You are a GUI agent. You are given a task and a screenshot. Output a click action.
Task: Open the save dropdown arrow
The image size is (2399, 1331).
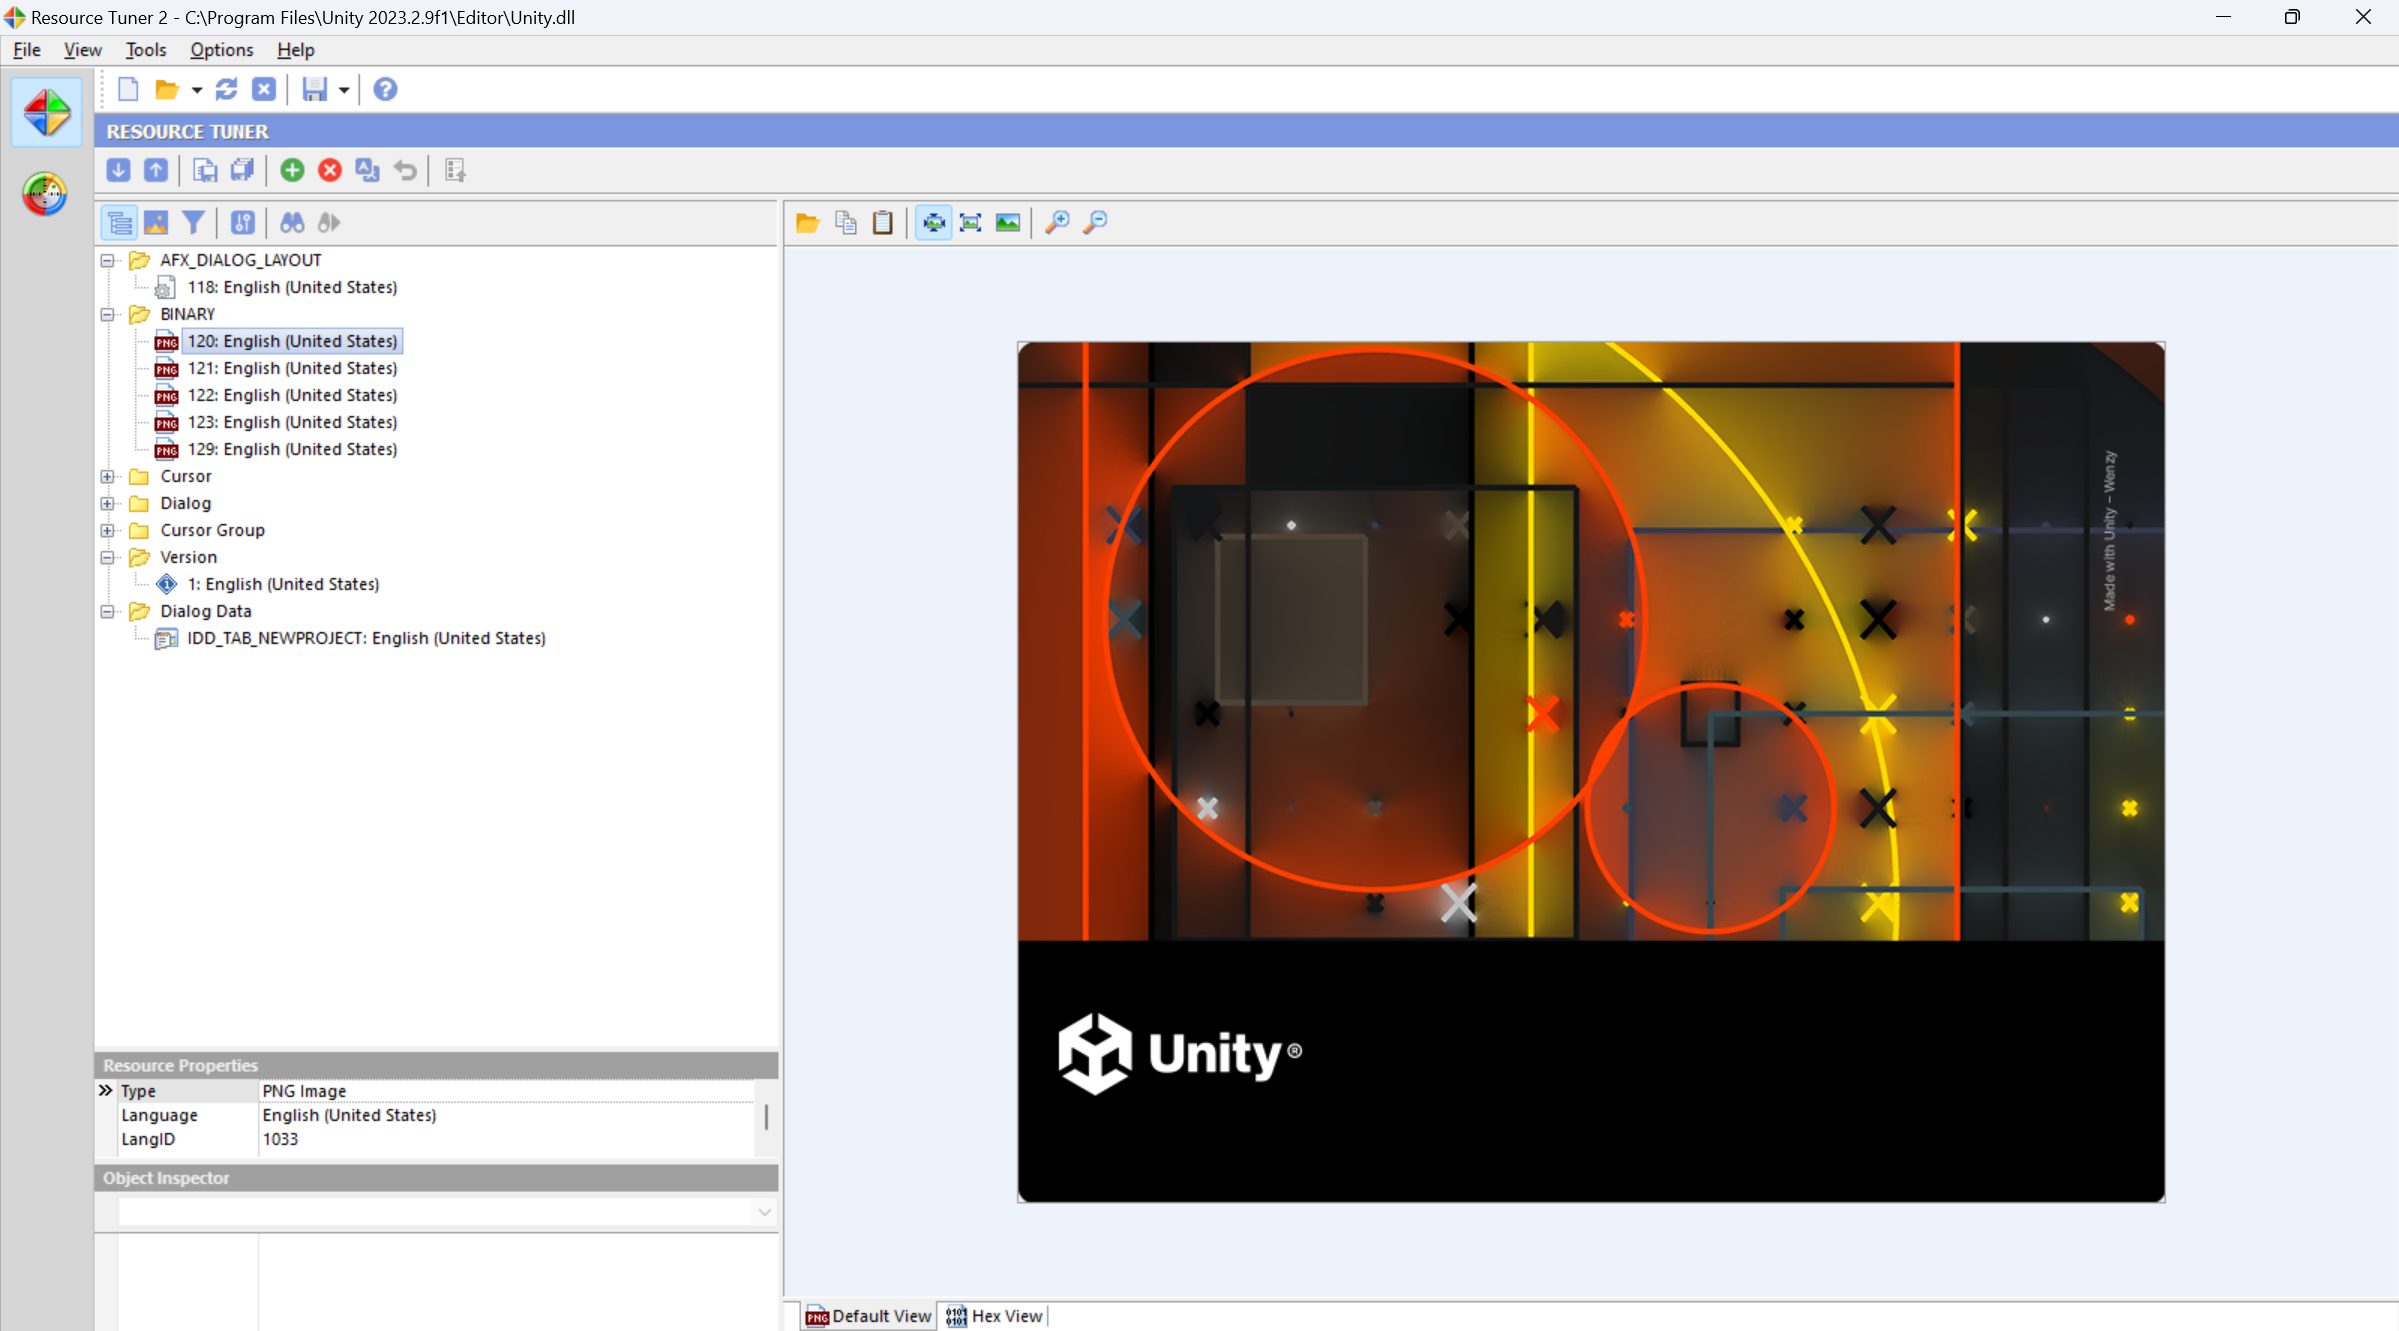pos(344,90)
